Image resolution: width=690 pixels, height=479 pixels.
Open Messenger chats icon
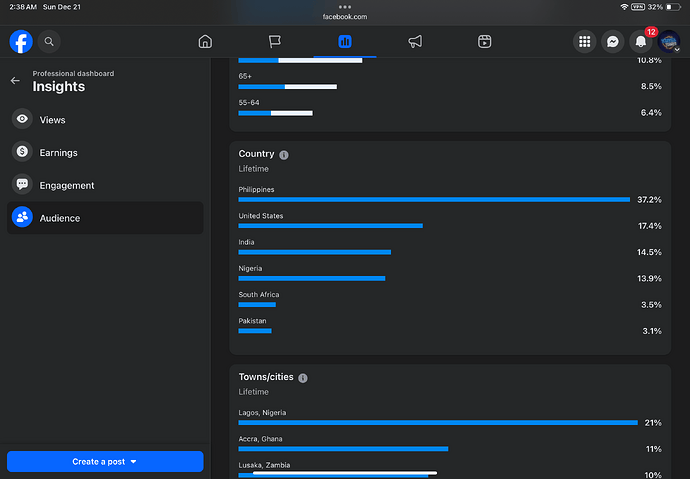point(614,42)
